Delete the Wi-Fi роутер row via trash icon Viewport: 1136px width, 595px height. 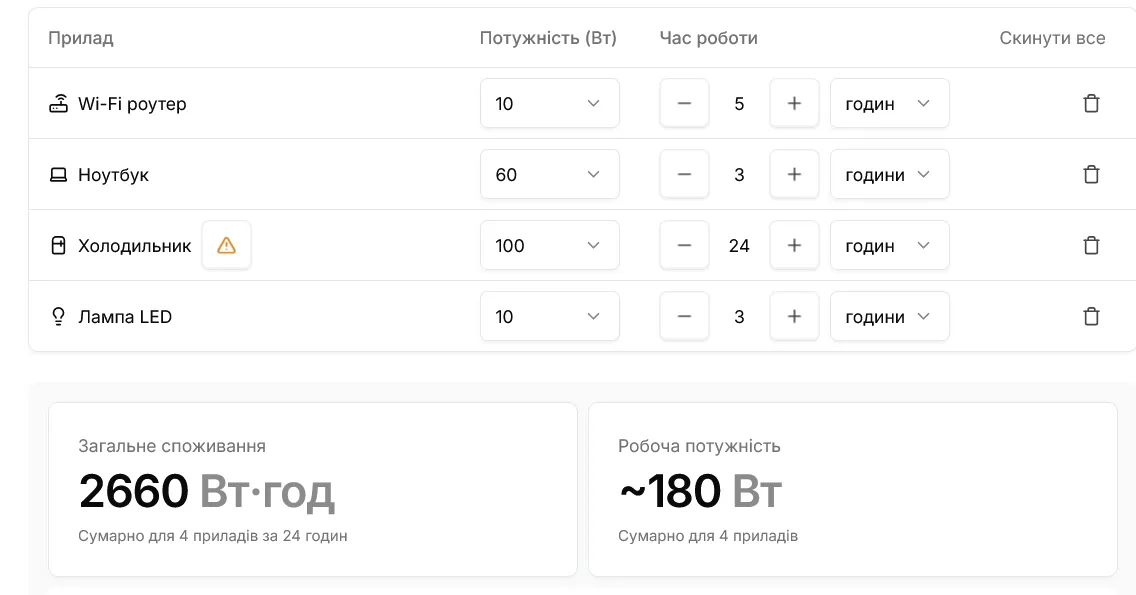[x=1091, y=103]
